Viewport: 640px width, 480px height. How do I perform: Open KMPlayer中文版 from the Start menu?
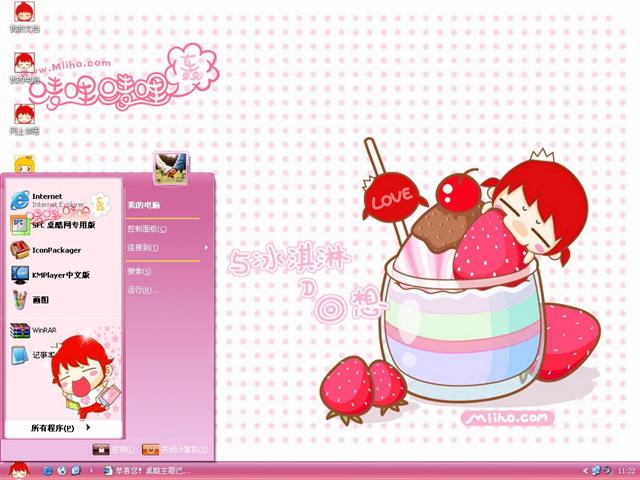click(x=50, y=275)
